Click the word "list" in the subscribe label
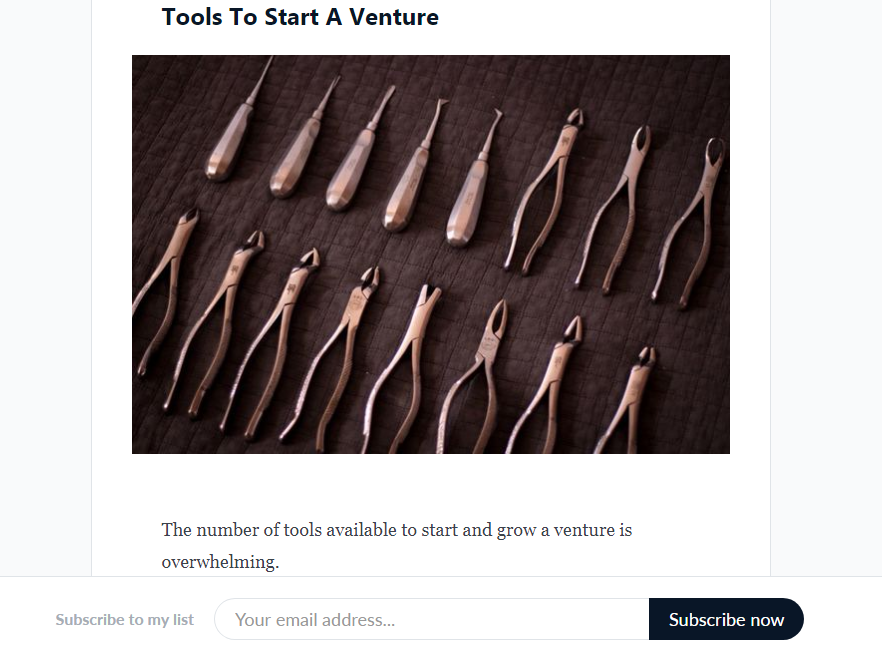Image resolution: width=882 pixels, height=654 pixels. (x=183, y=620)
